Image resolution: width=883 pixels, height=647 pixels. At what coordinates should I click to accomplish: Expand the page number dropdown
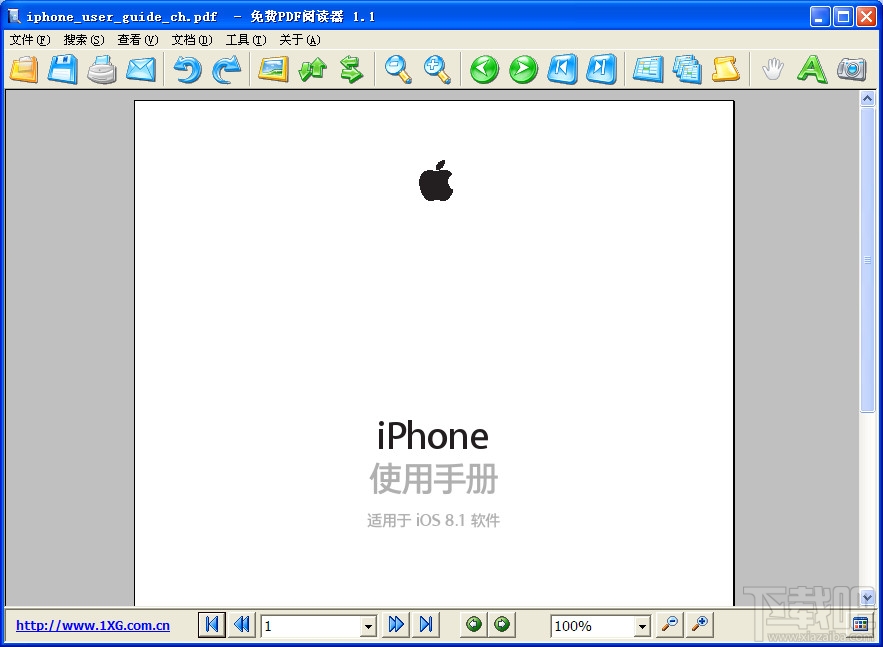[368, 626]
